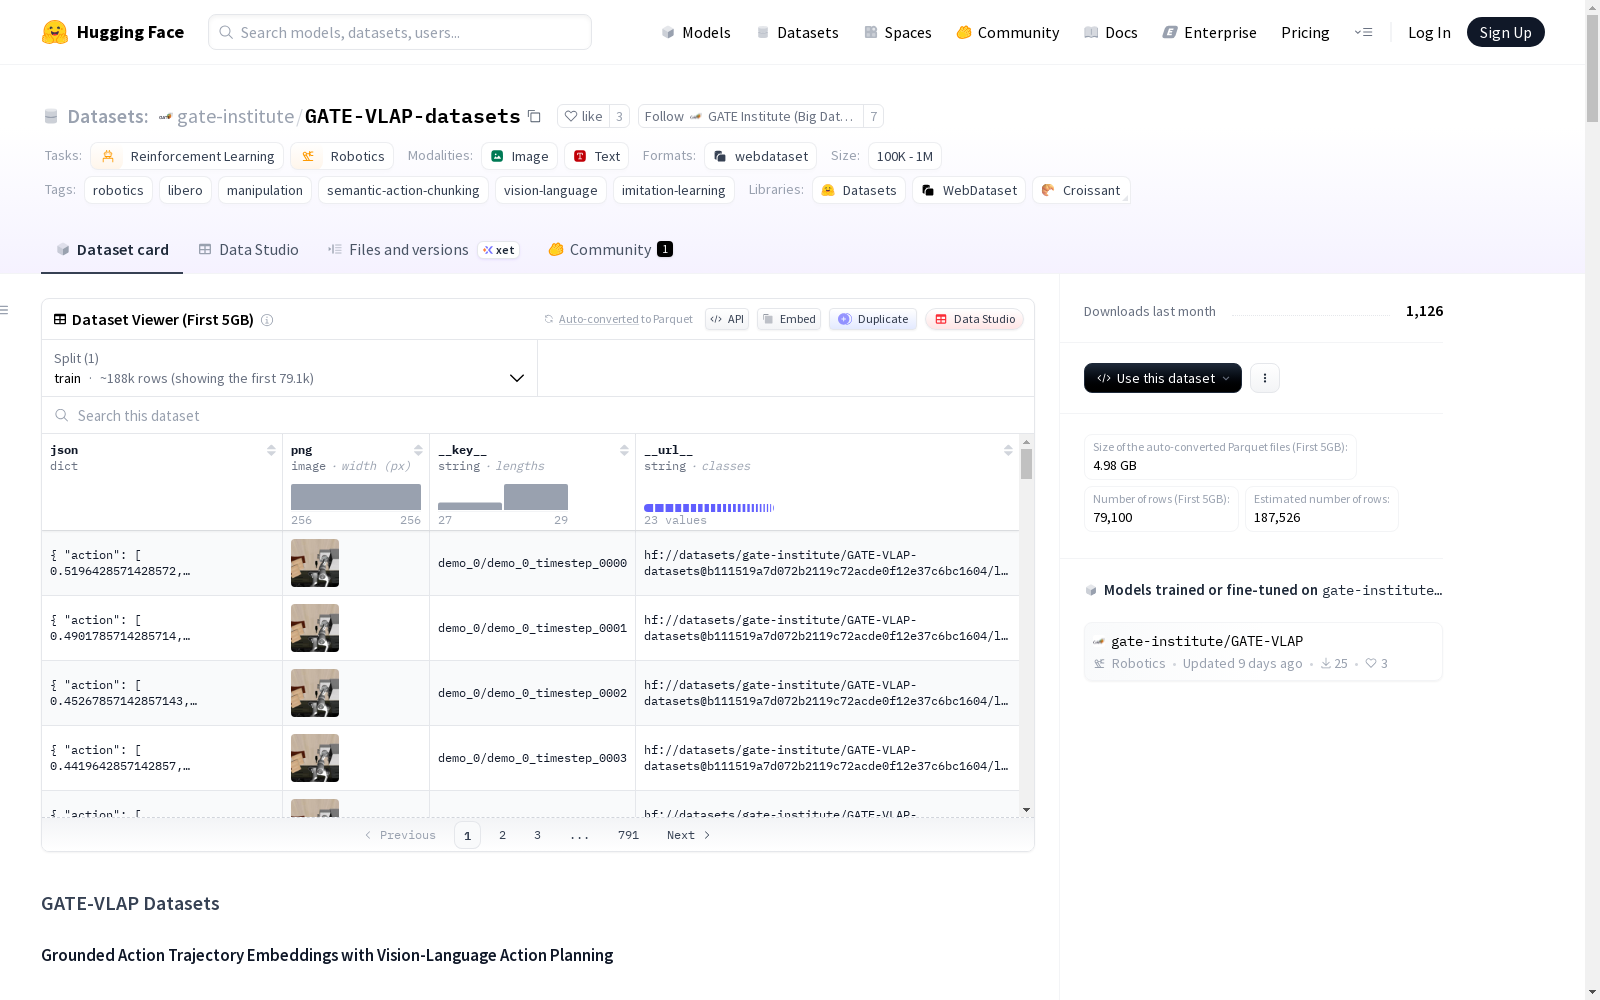Focus the top search models field

click(400, 32)
